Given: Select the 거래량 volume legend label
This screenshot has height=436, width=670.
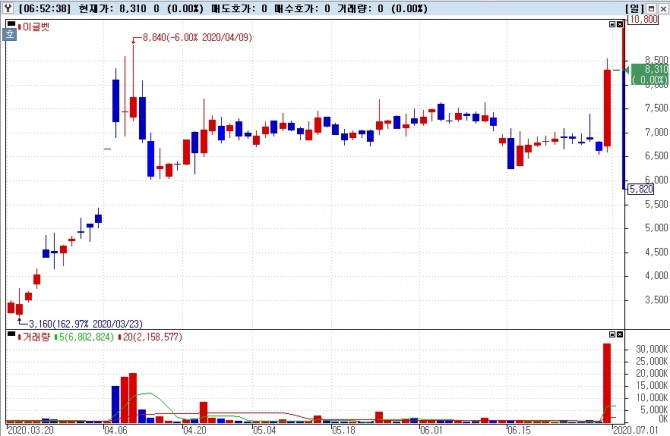Looking at the screenshot, I should (x=36, y=337).
